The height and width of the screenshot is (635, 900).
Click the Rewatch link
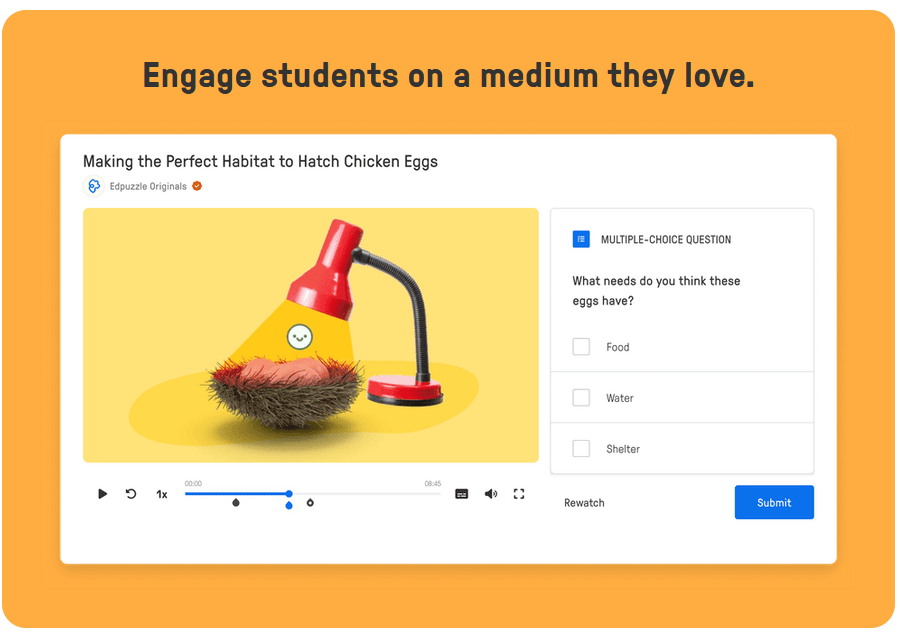584,503
